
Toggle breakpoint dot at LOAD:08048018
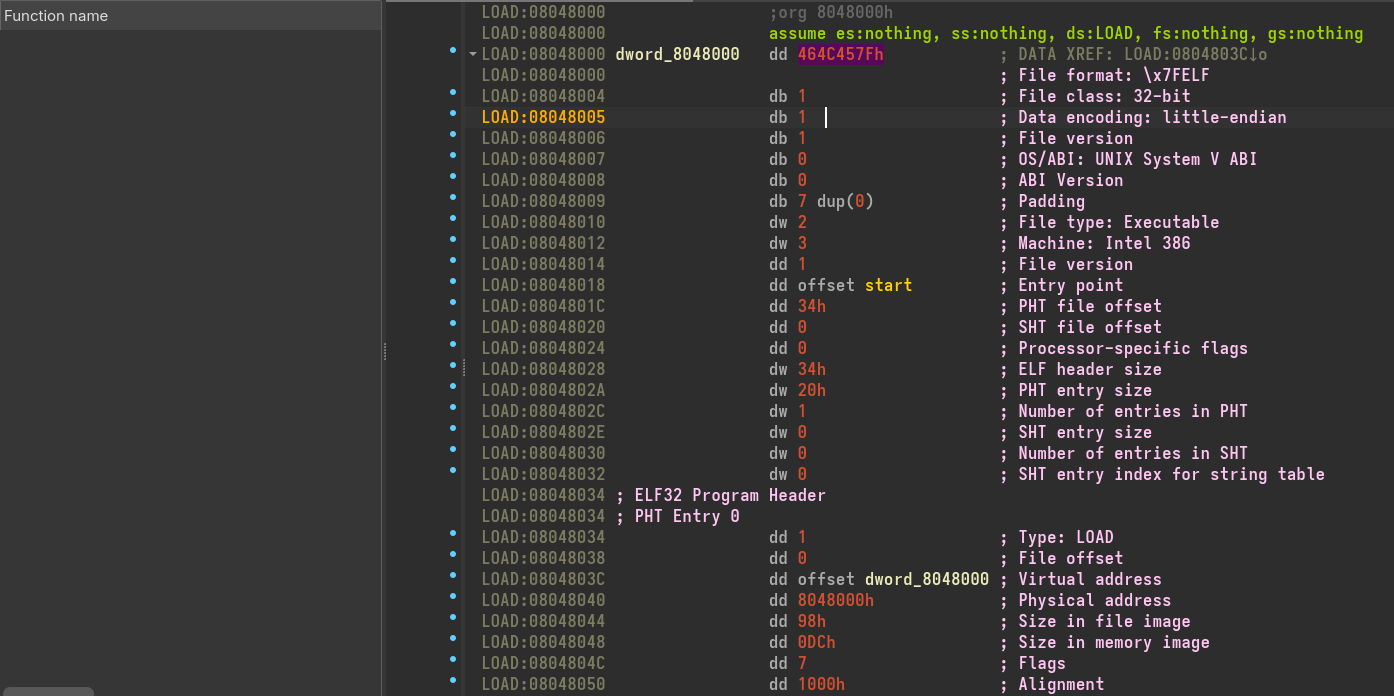click(x=453, y=281)
